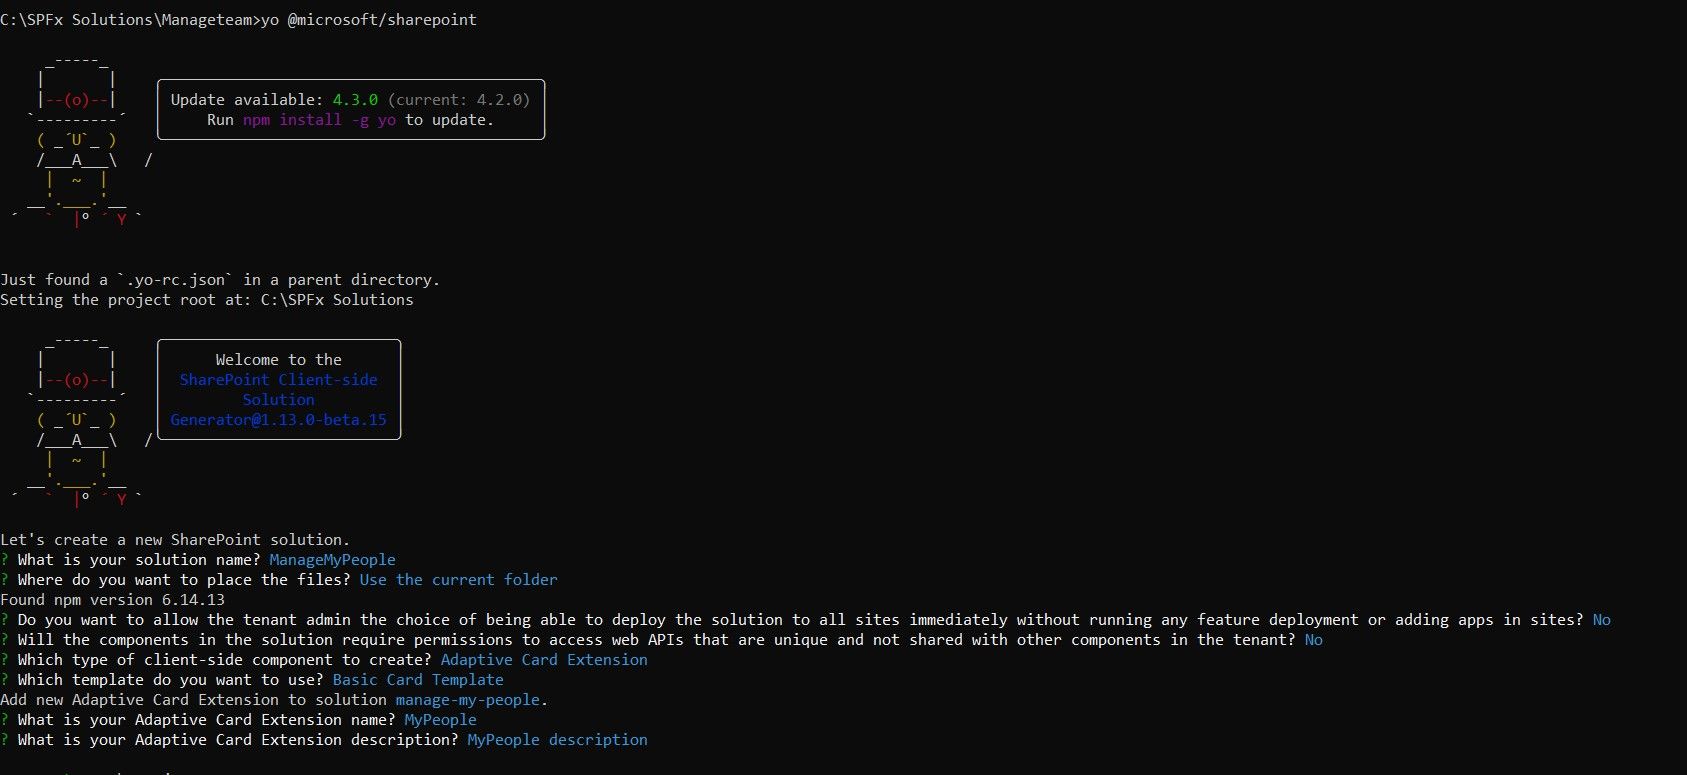Click the text '(current: 4.2.0)'

[459, 100]
